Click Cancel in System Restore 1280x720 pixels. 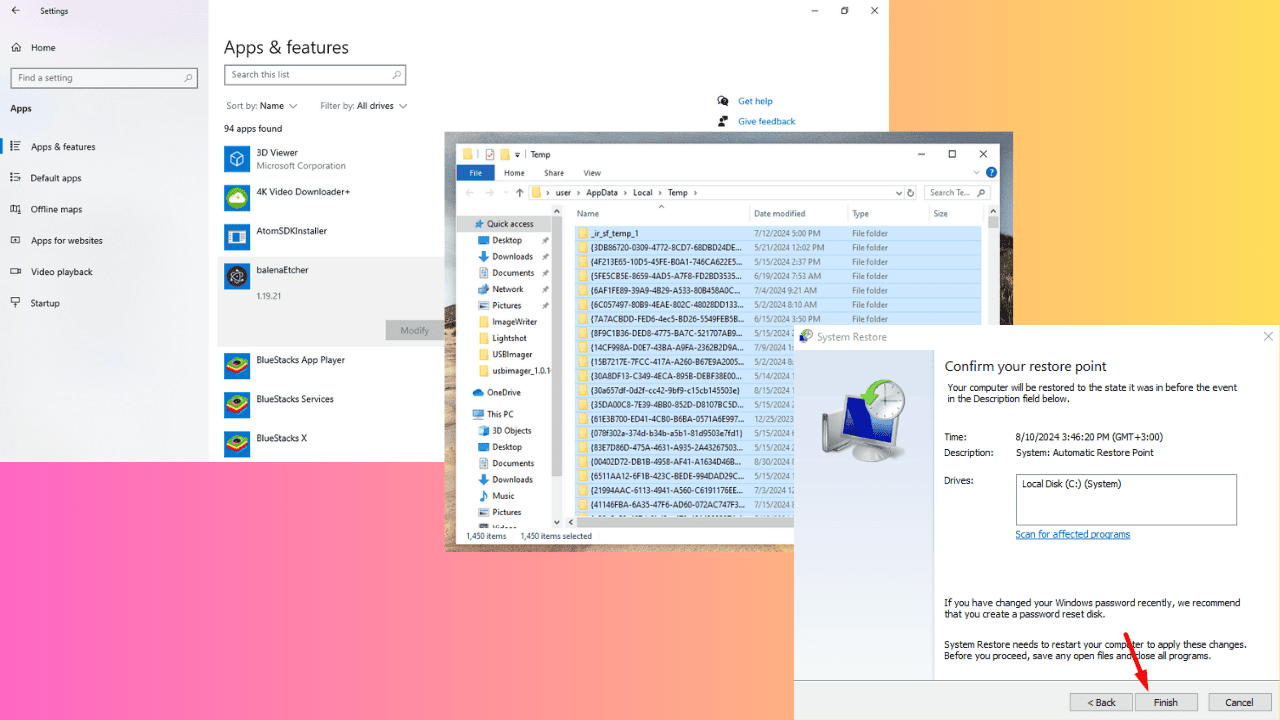[1239, 702]
